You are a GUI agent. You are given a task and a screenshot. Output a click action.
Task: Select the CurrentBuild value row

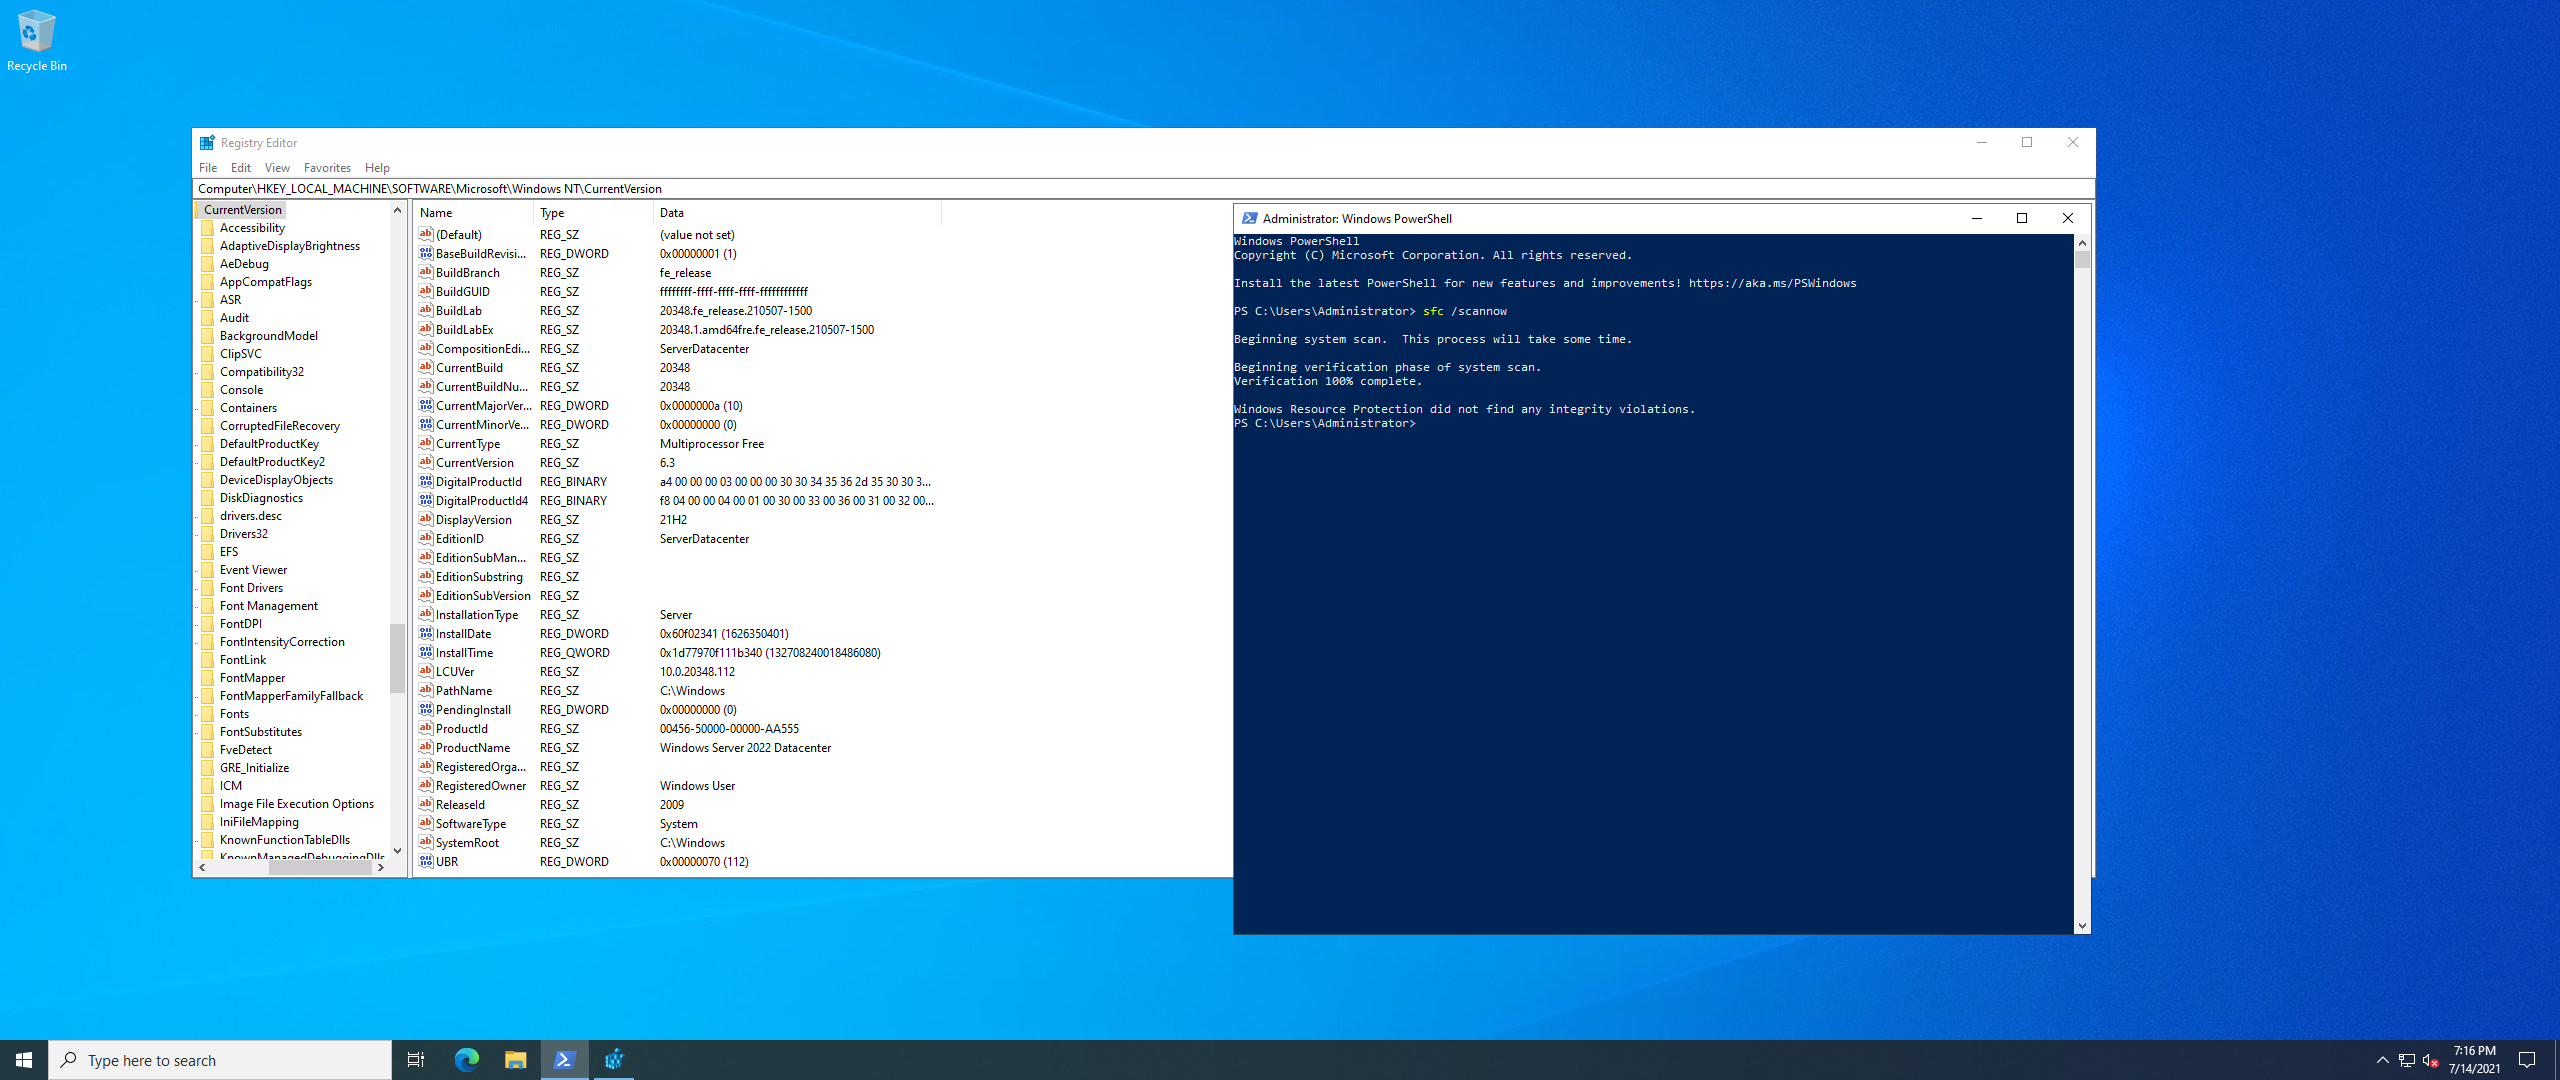677,368
